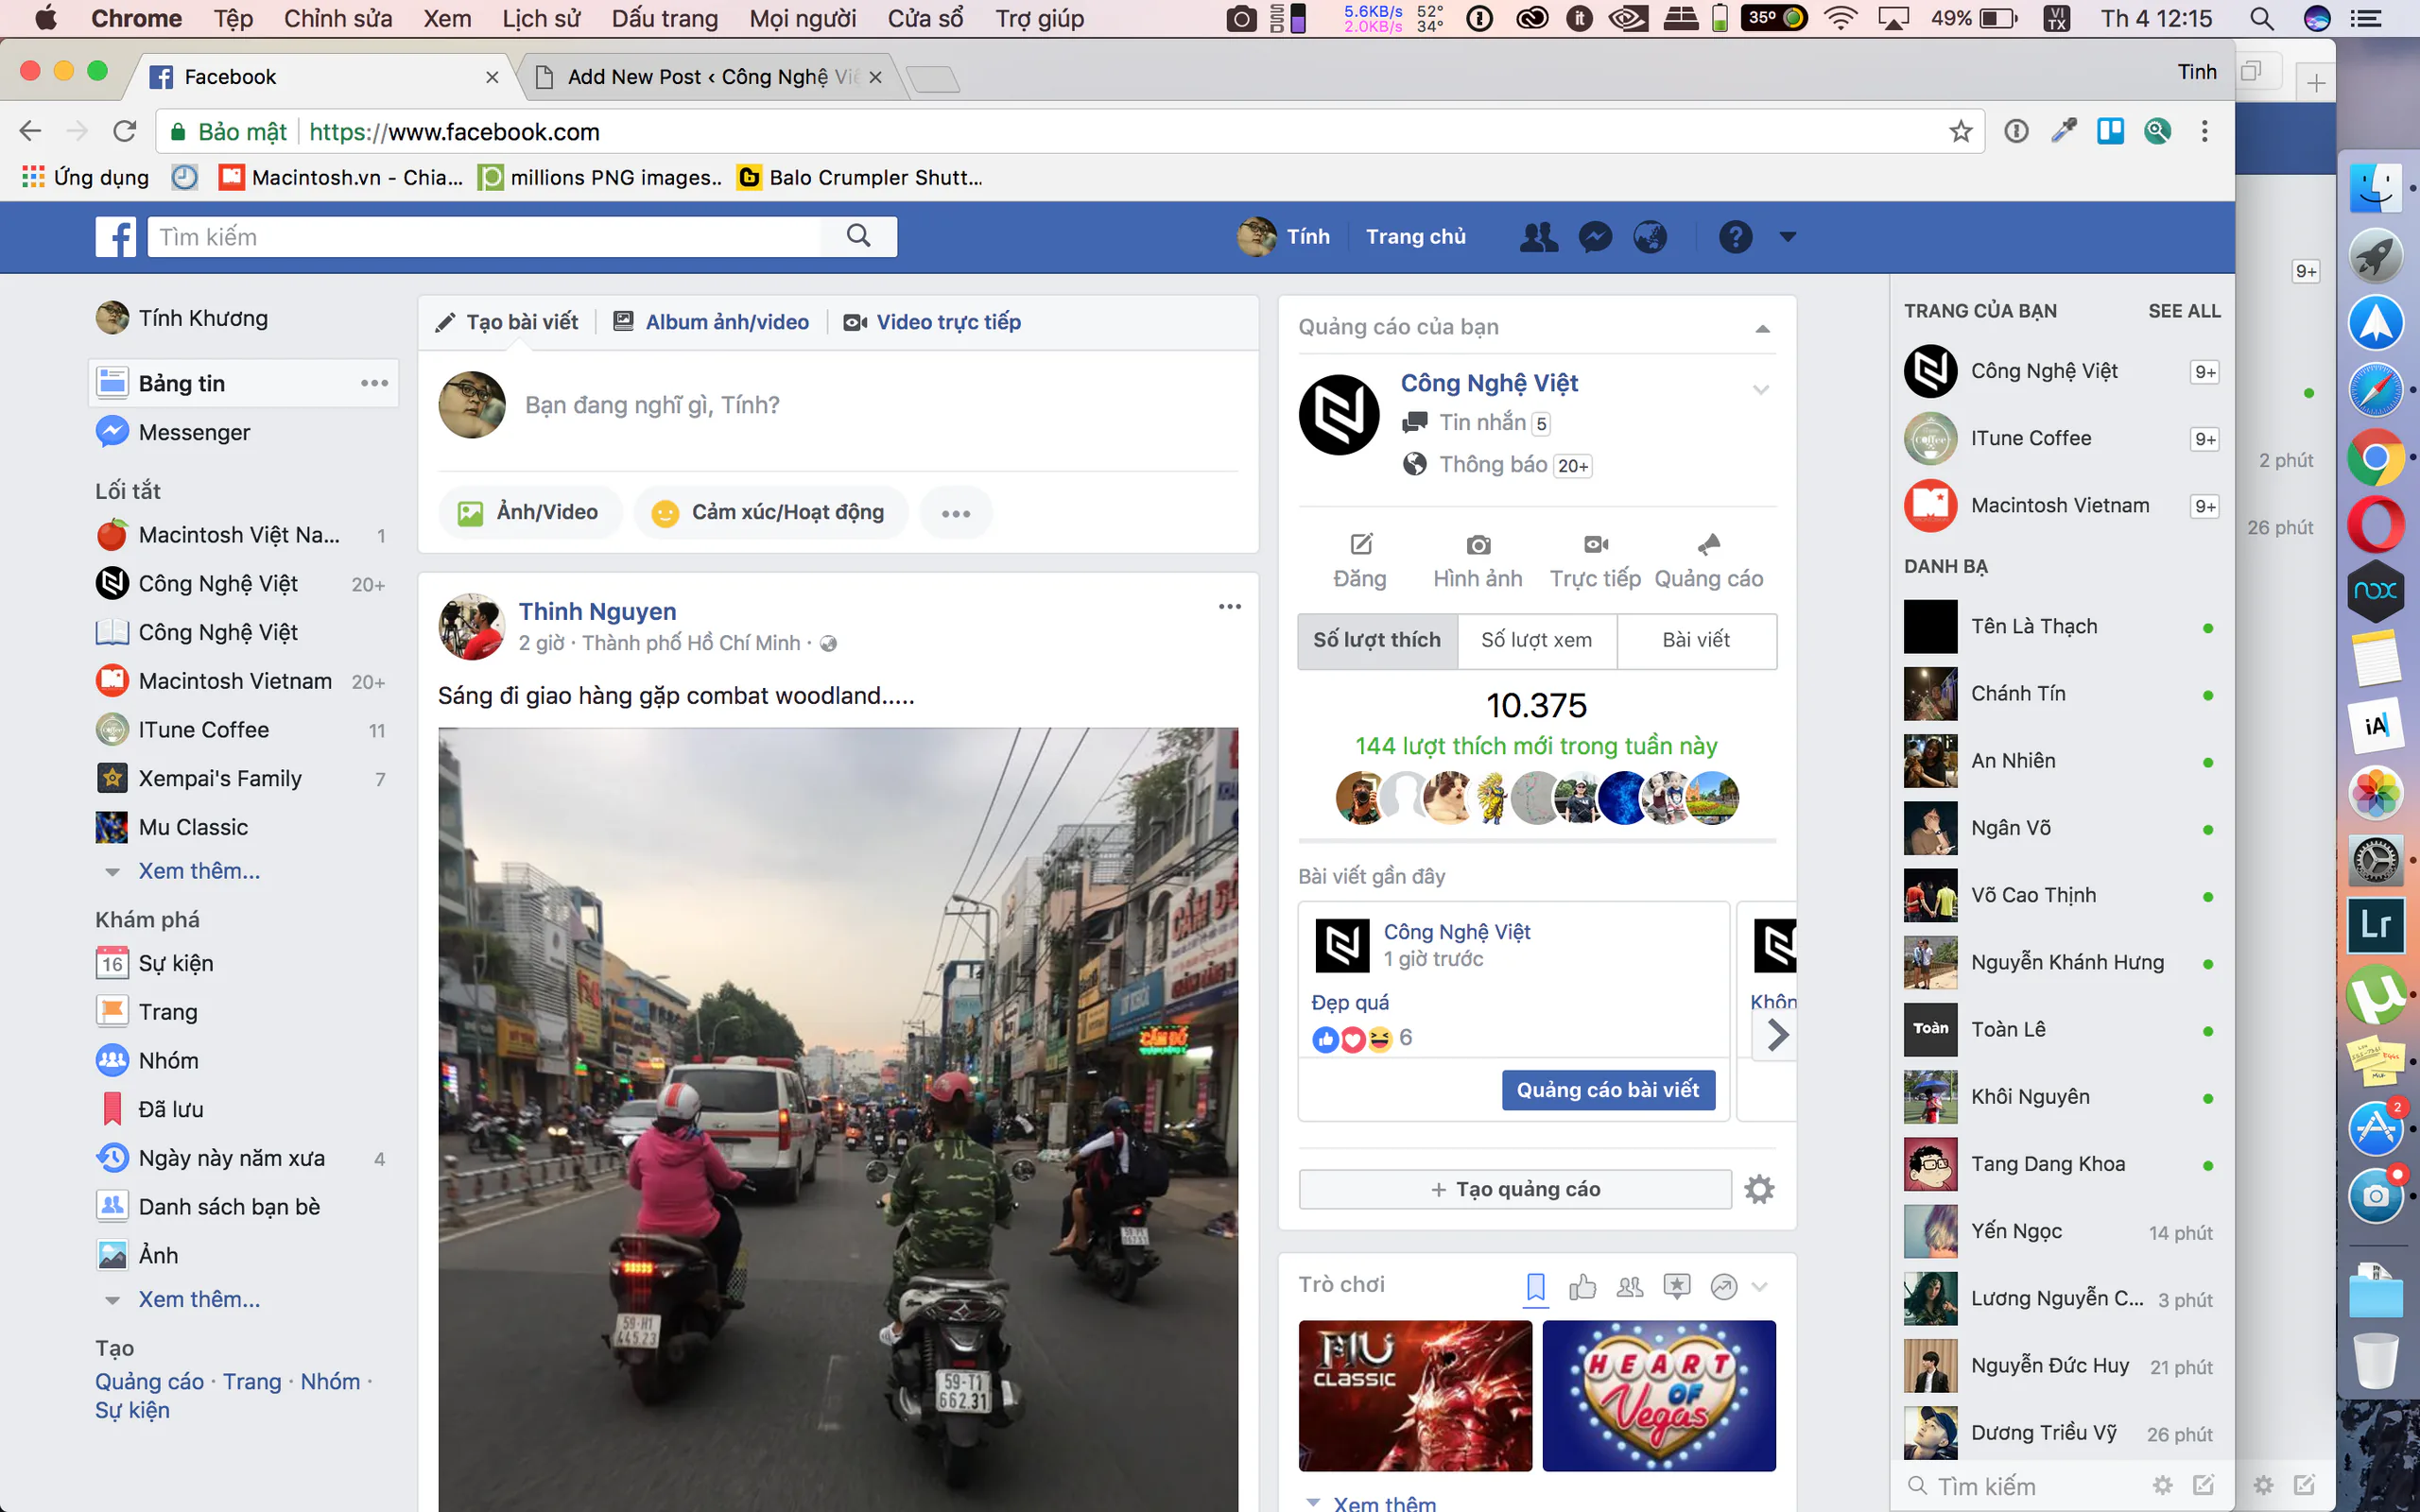Image resolution: width=2420 pixels, height=1512 pixels.
Task: Open Công Nghệ Việt page selector chevron
Action: pos(1761,389)
